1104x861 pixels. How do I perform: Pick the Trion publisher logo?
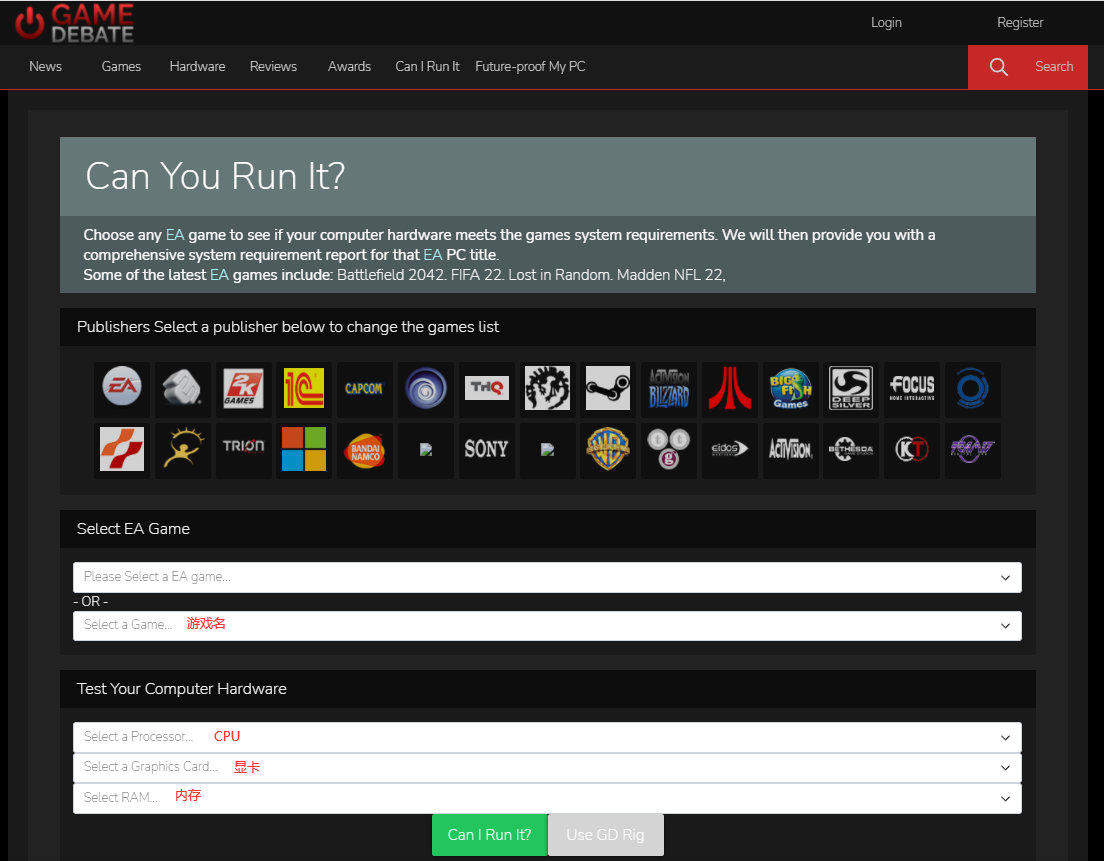[x=243, y=449]
